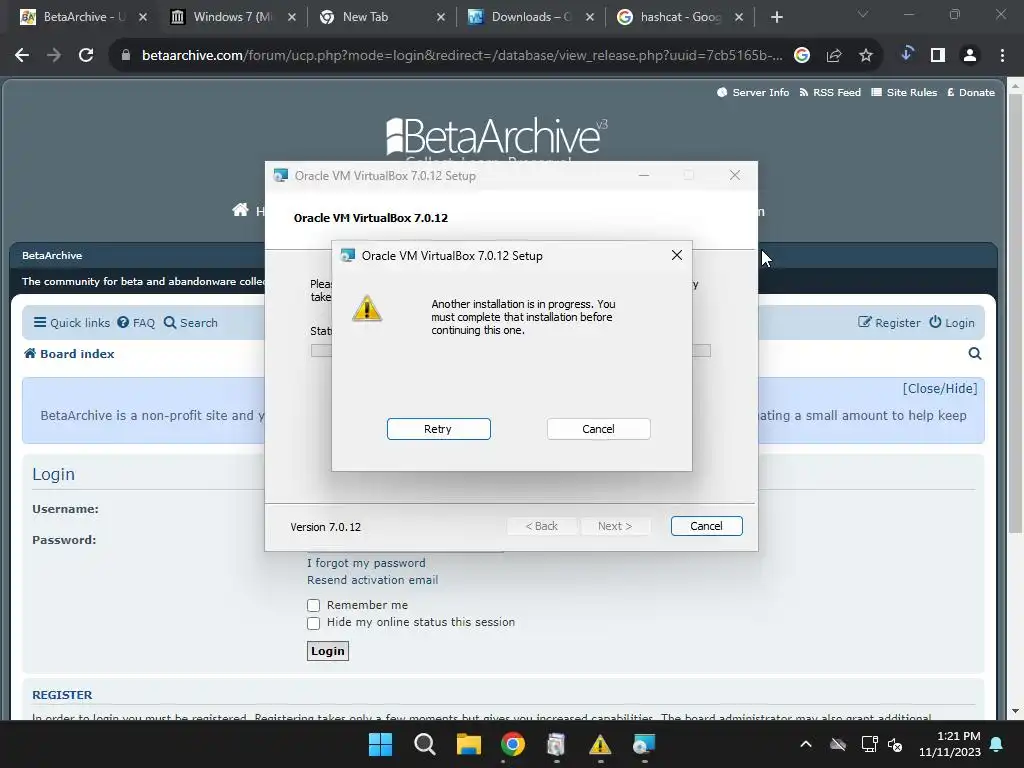Image resolution: width=1024 pixels, height=768 pixels.
Task: Click the share page icon in address bar
Action: [x=834, y=56]
